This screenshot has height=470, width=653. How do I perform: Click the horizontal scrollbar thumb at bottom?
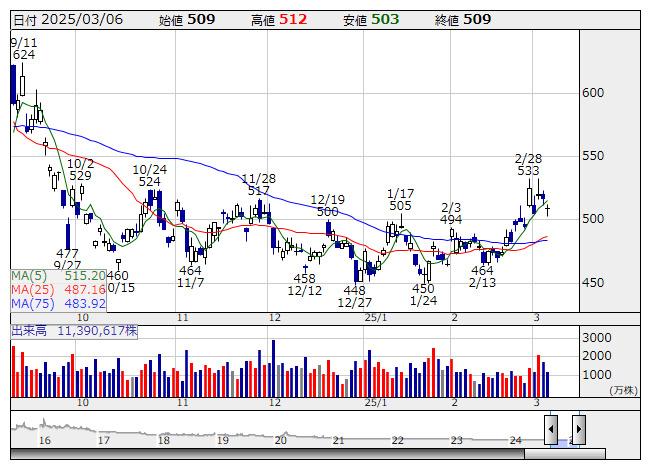coord(565,454)
